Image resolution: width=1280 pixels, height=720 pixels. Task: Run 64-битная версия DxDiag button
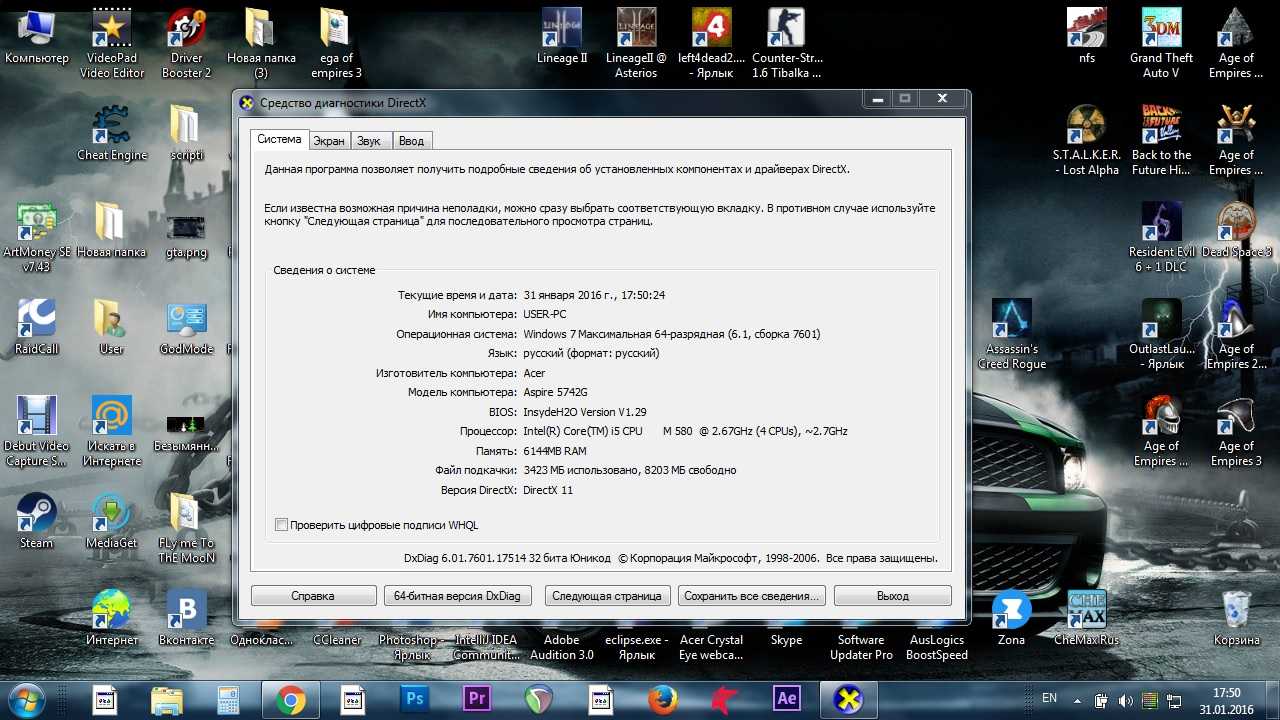point(457,596)
